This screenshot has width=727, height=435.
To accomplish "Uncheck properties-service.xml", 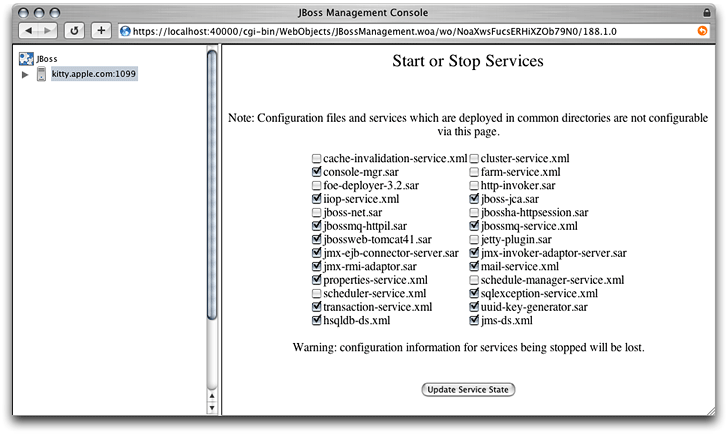I will click(x=316, y=280).
